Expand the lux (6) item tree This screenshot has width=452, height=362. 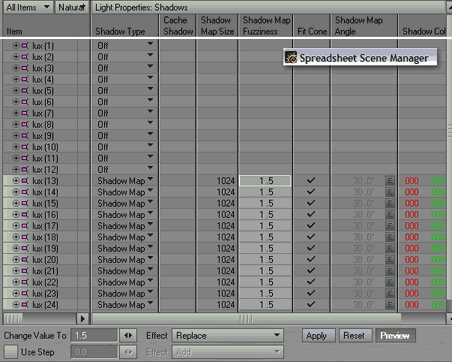point(16,102)
